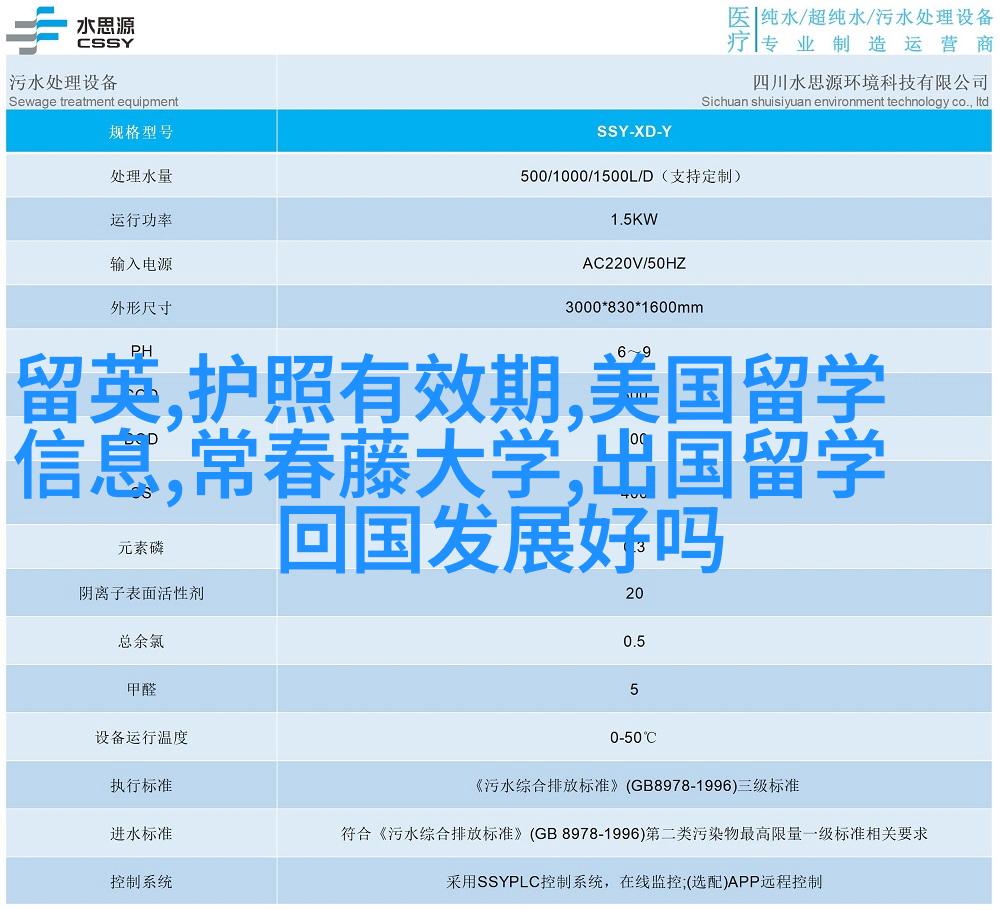The width and height of the screenshot is (1000, 910).
Task: Click the 元素磷 row label
Action: [x=141, y=548]
